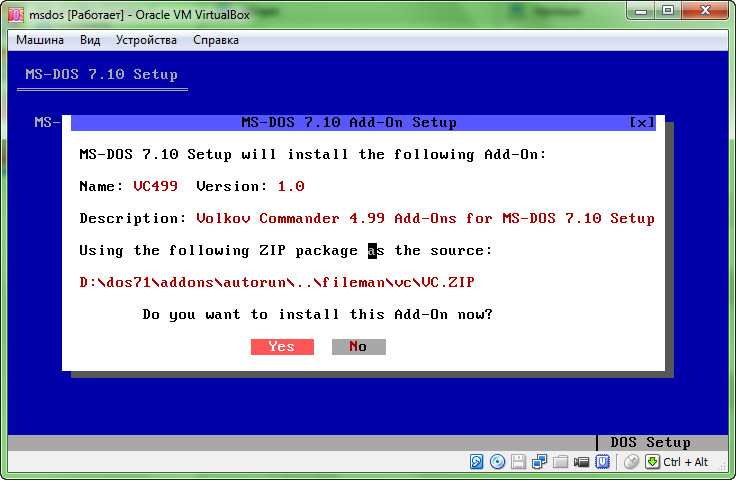The image size is (736, 480).
Task: Click the VC.ZIP source path
Action: tap(277, 282)
